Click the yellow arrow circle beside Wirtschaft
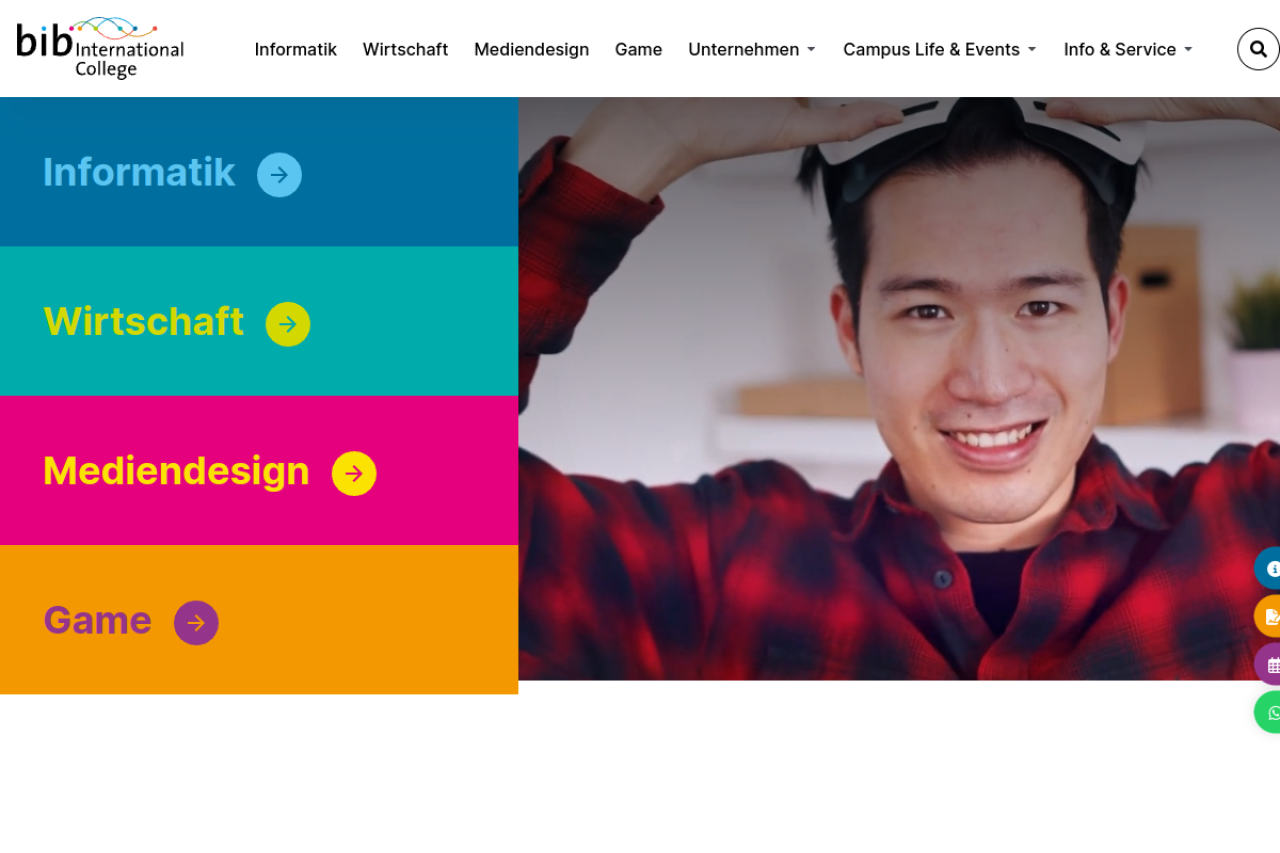The width and height of the screenshot is (1280, 853). tap(288, 324)
